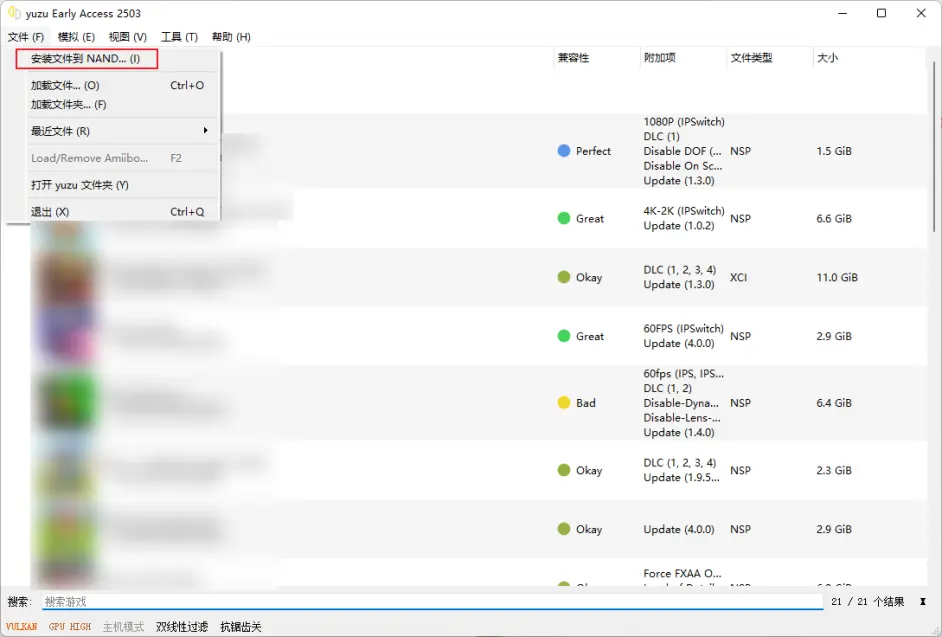Open the 文件 (F) menu
942x637 pixels.
pyautogui.click(x=26, y=37)
